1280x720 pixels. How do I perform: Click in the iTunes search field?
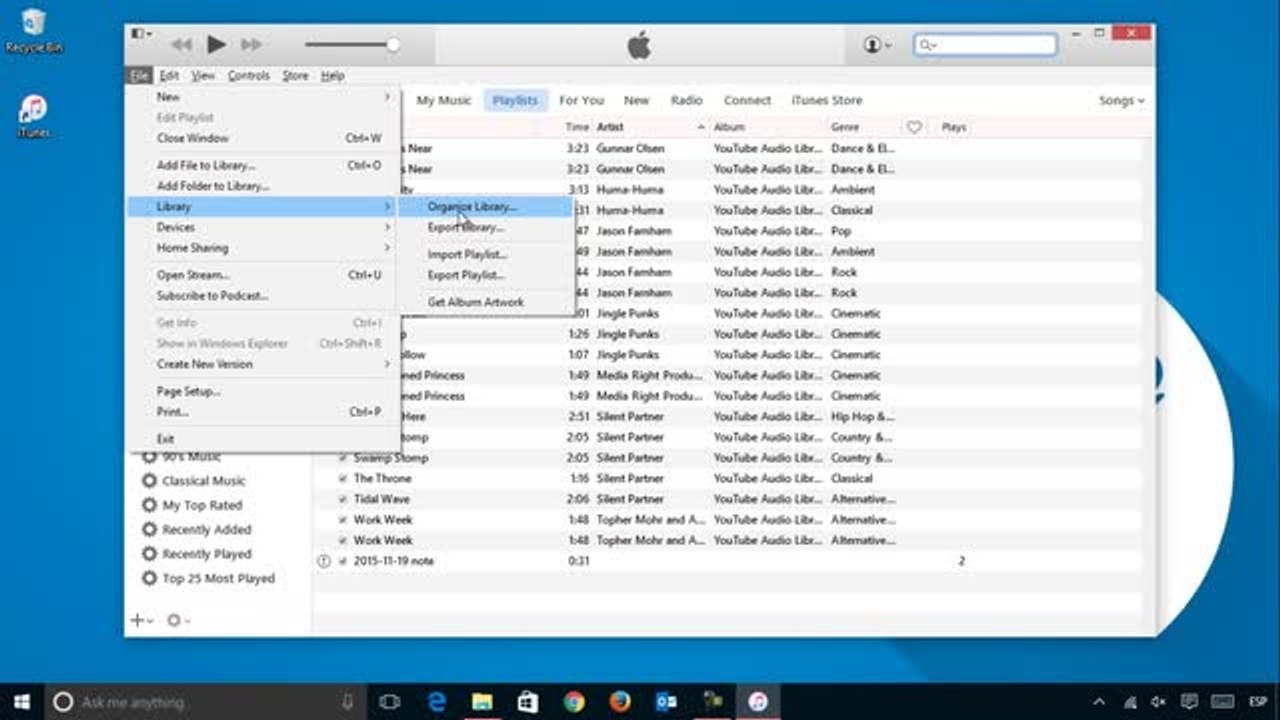(x=985, y=44)
